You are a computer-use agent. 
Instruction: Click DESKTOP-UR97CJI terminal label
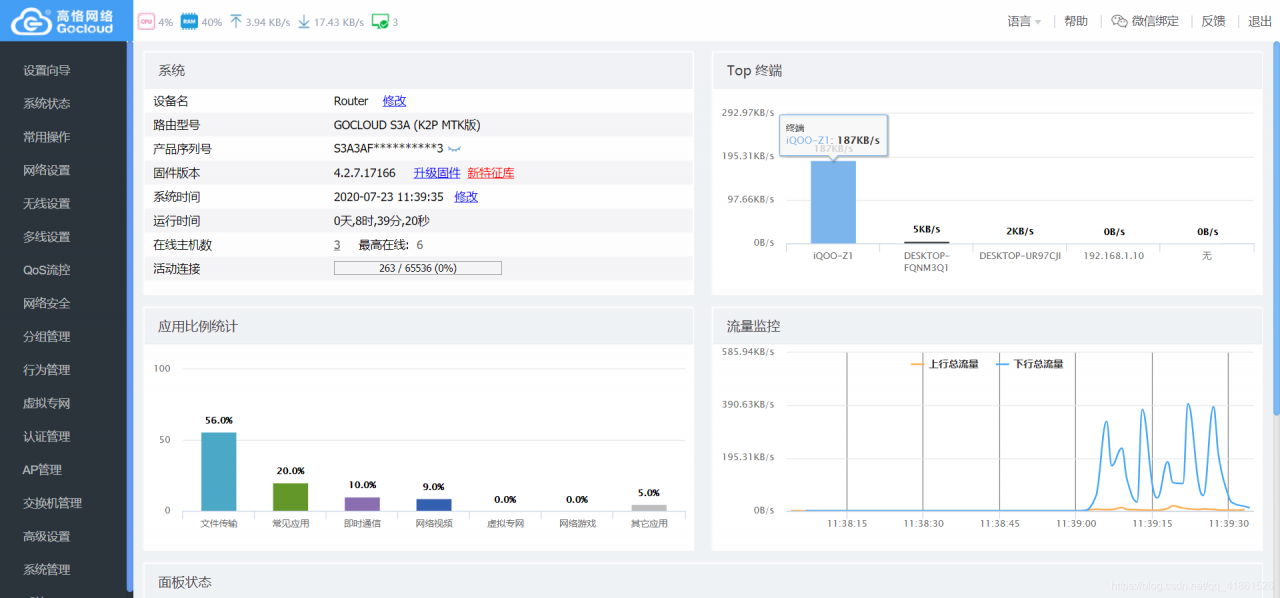pos(1019,256)
